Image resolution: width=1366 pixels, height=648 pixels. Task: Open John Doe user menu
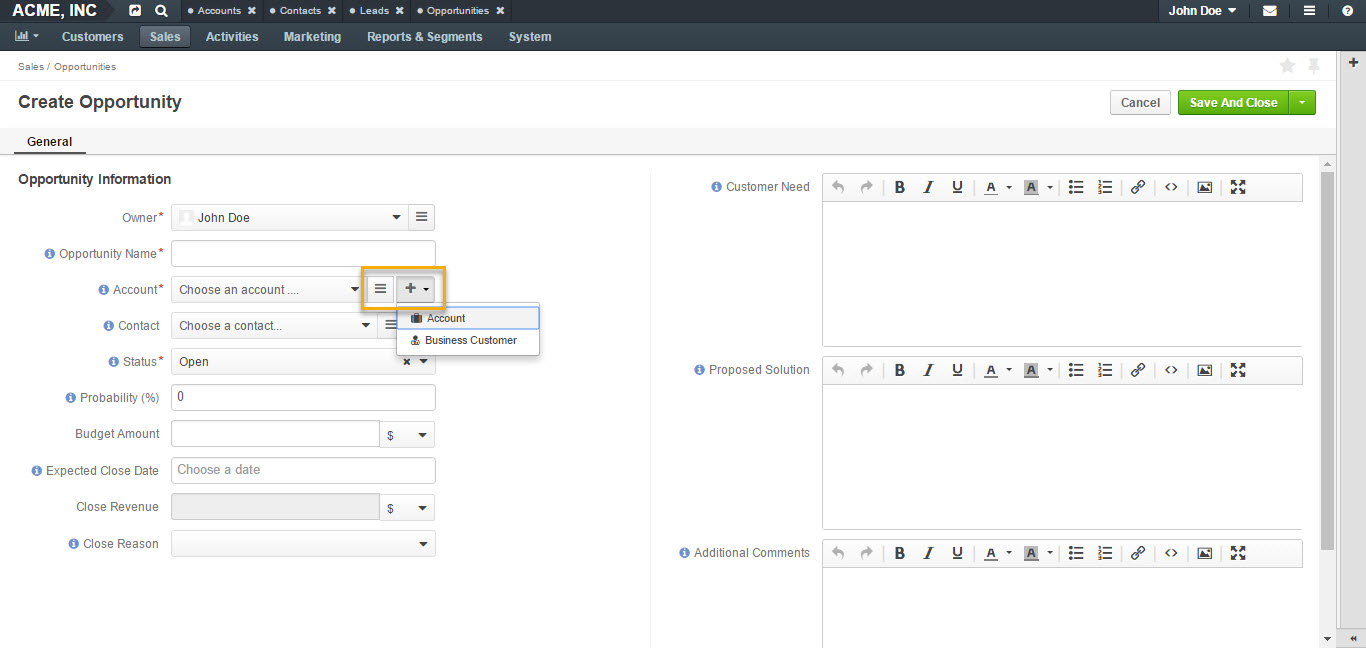[1202, 11]
